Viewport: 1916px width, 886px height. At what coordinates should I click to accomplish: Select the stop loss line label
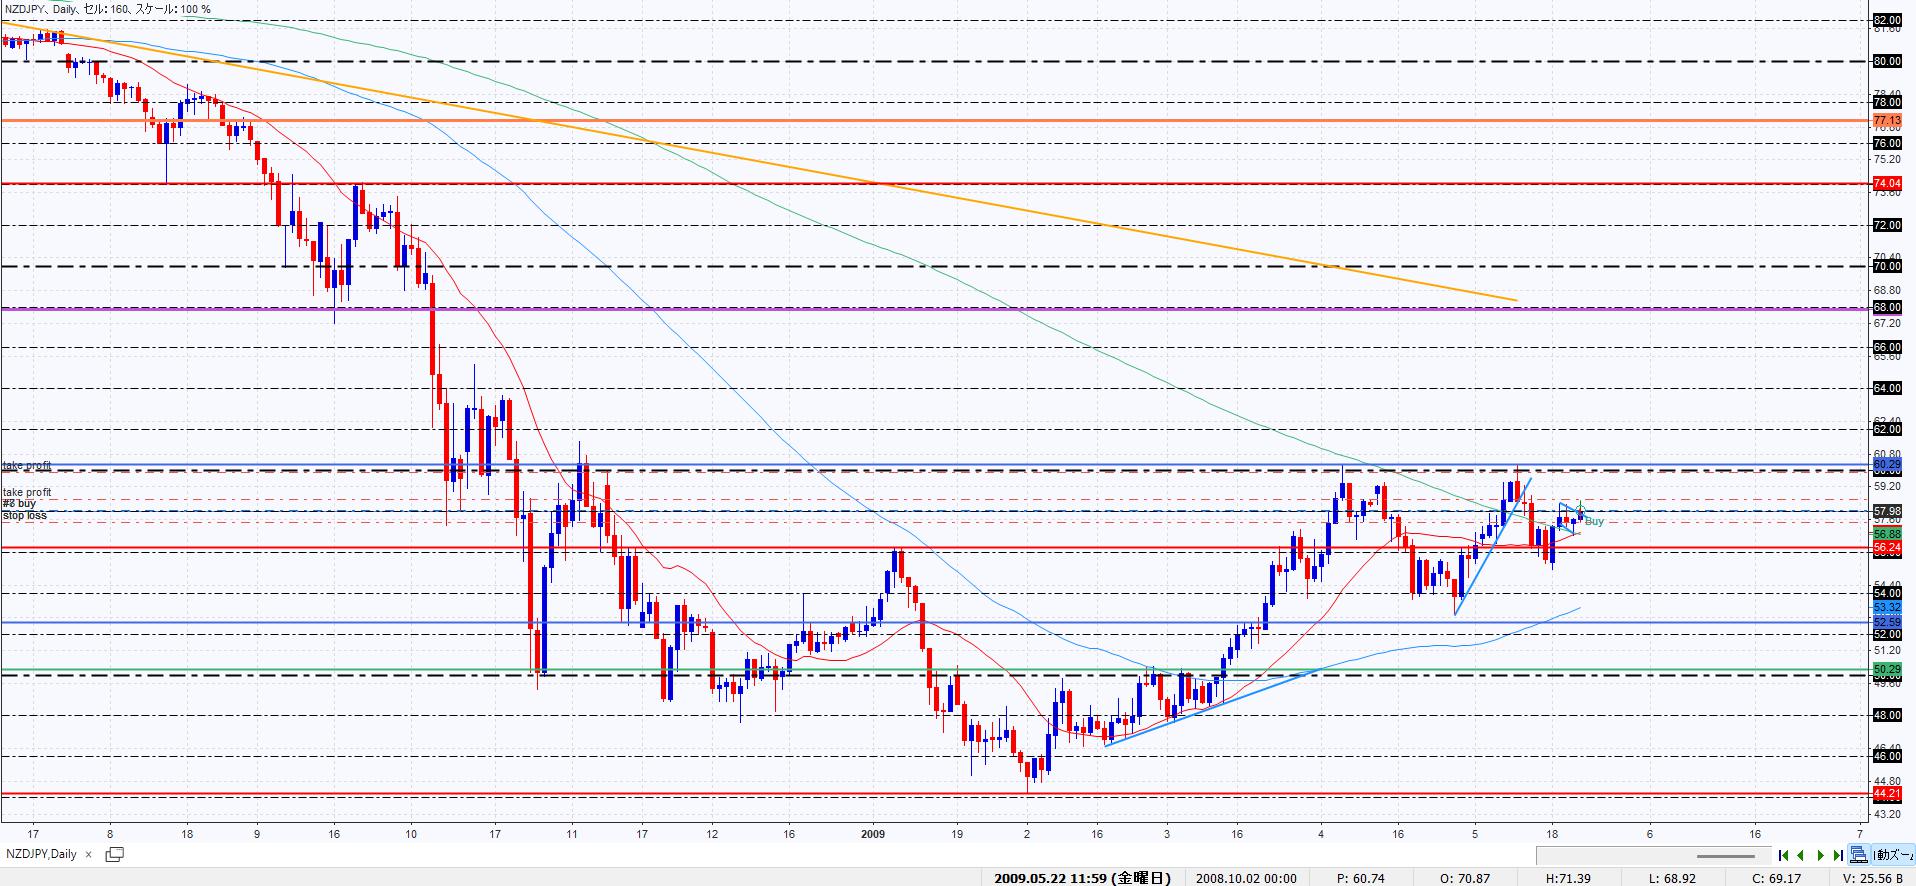click(24, 516)
